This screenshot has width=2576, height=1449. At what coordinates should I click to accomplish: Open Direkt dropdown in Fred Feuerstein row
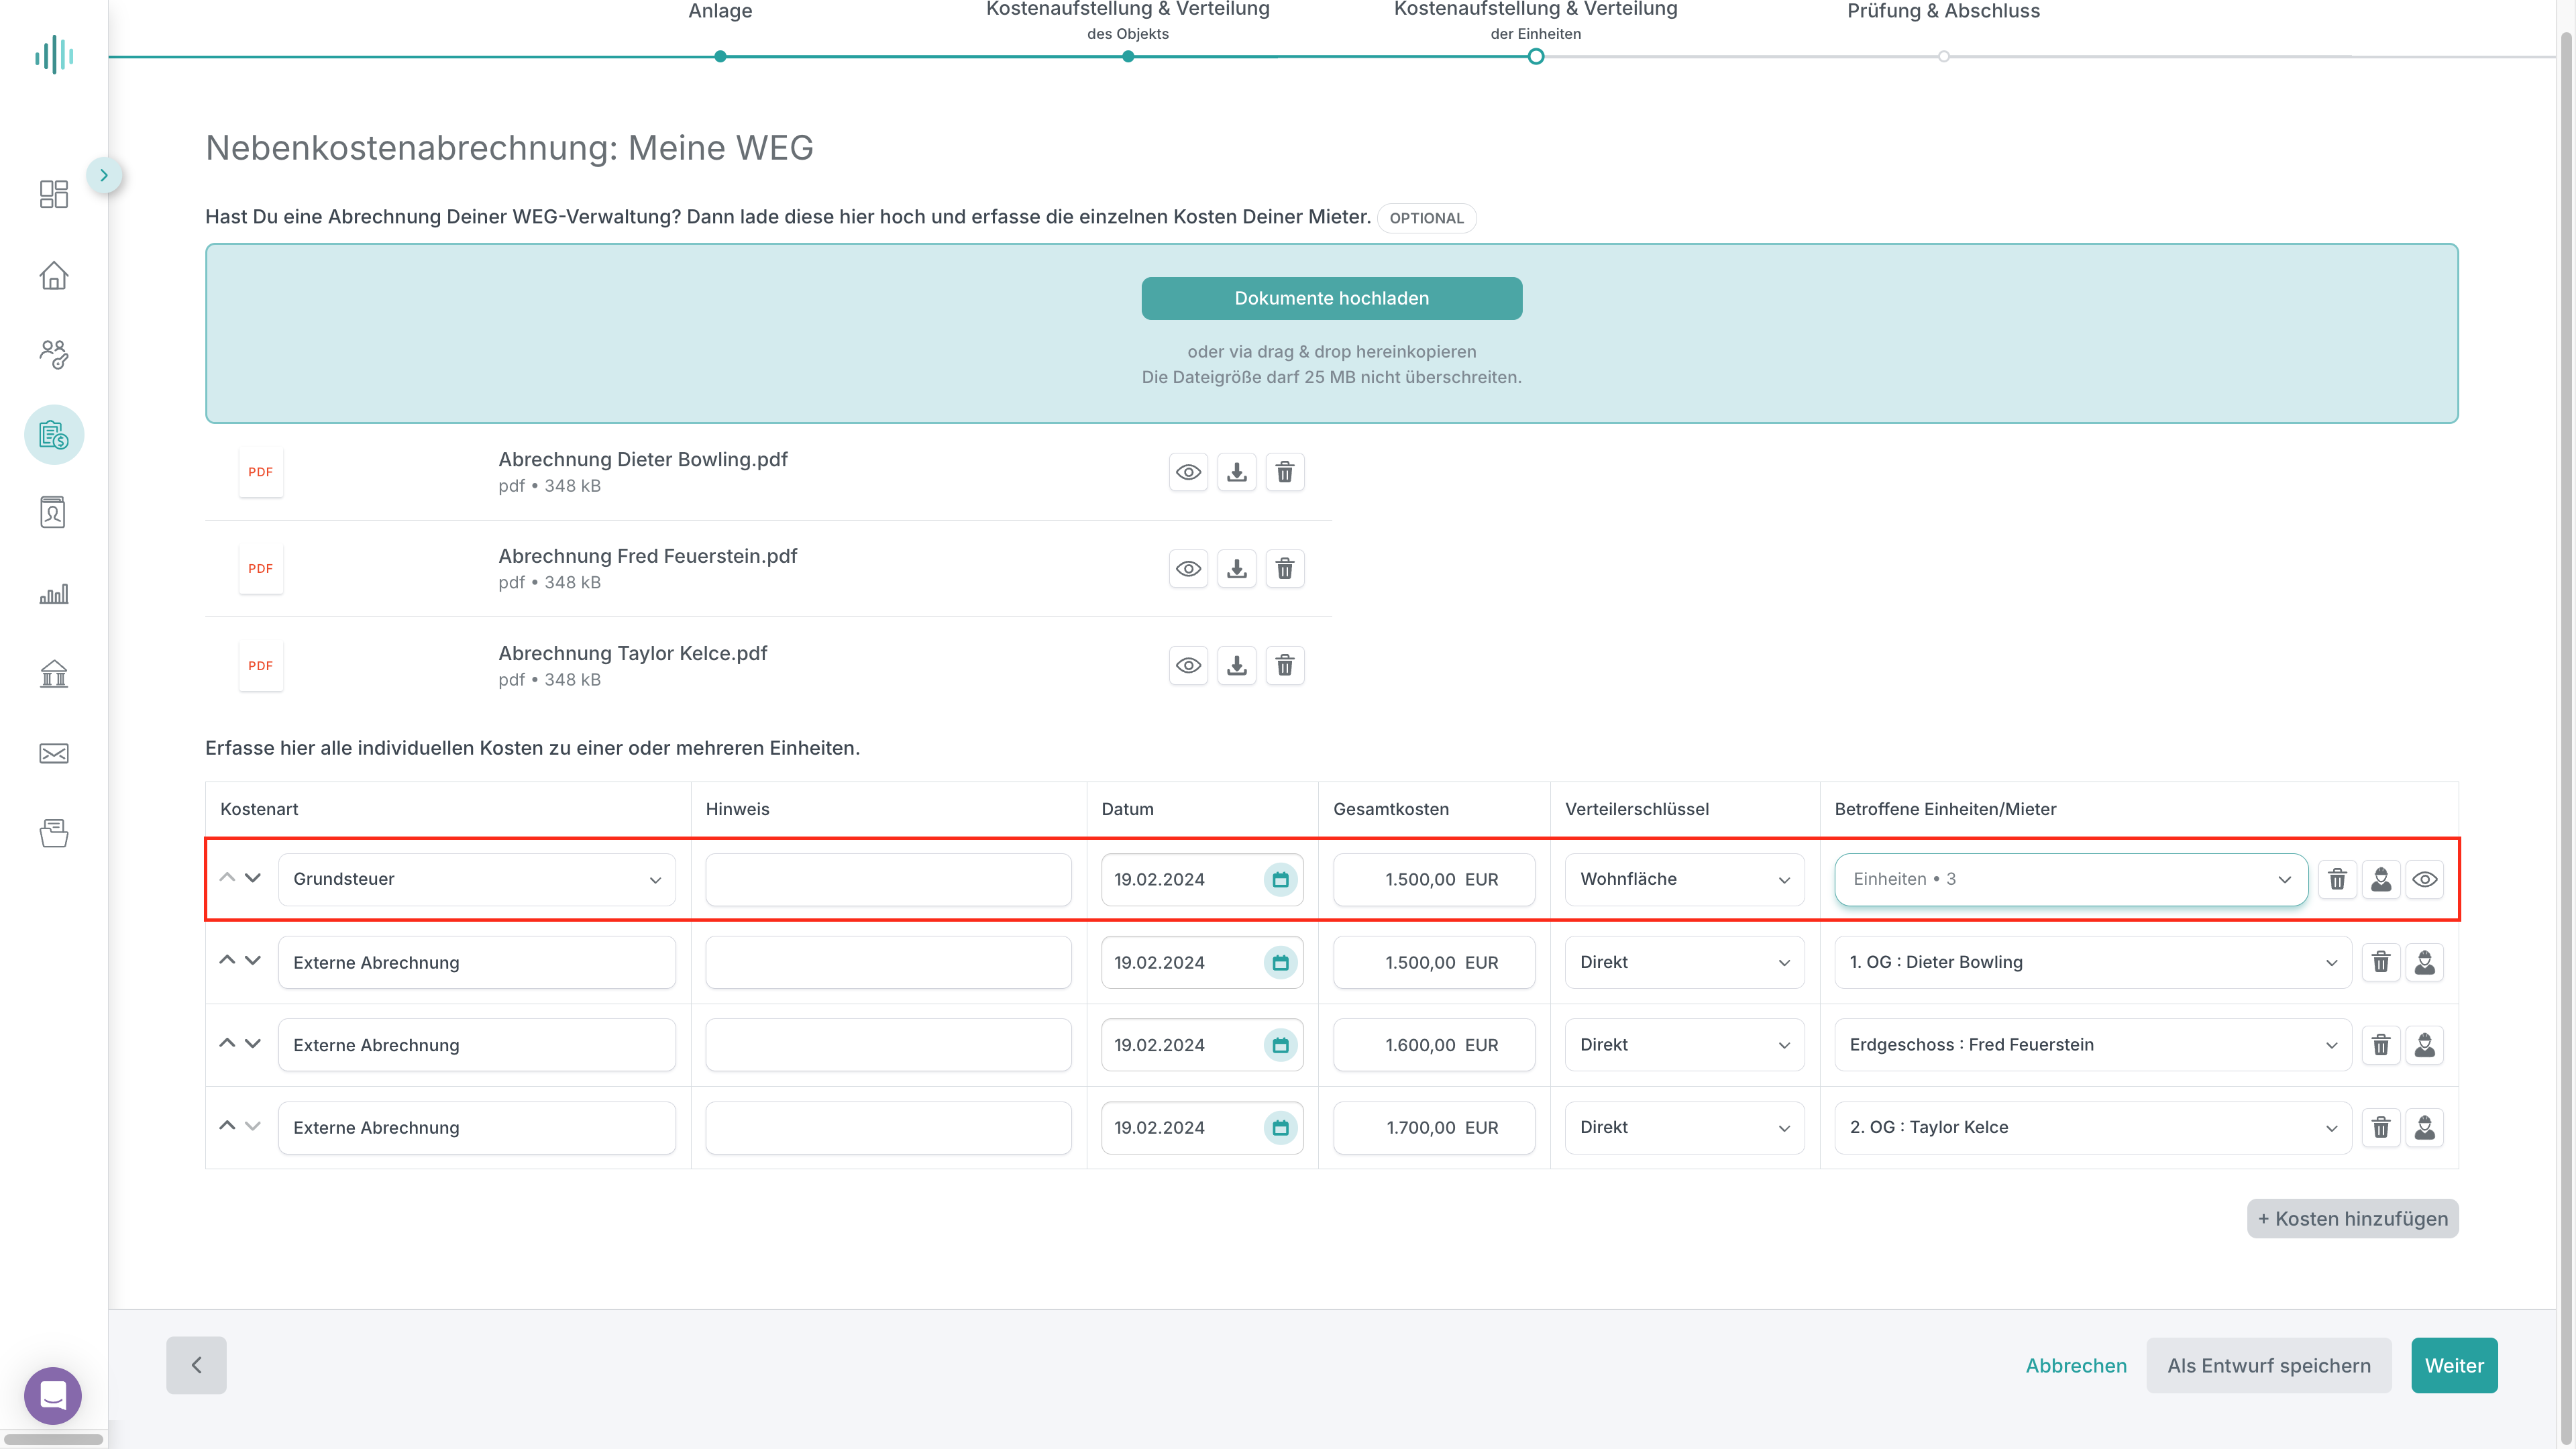[x=1684, y=1046]
